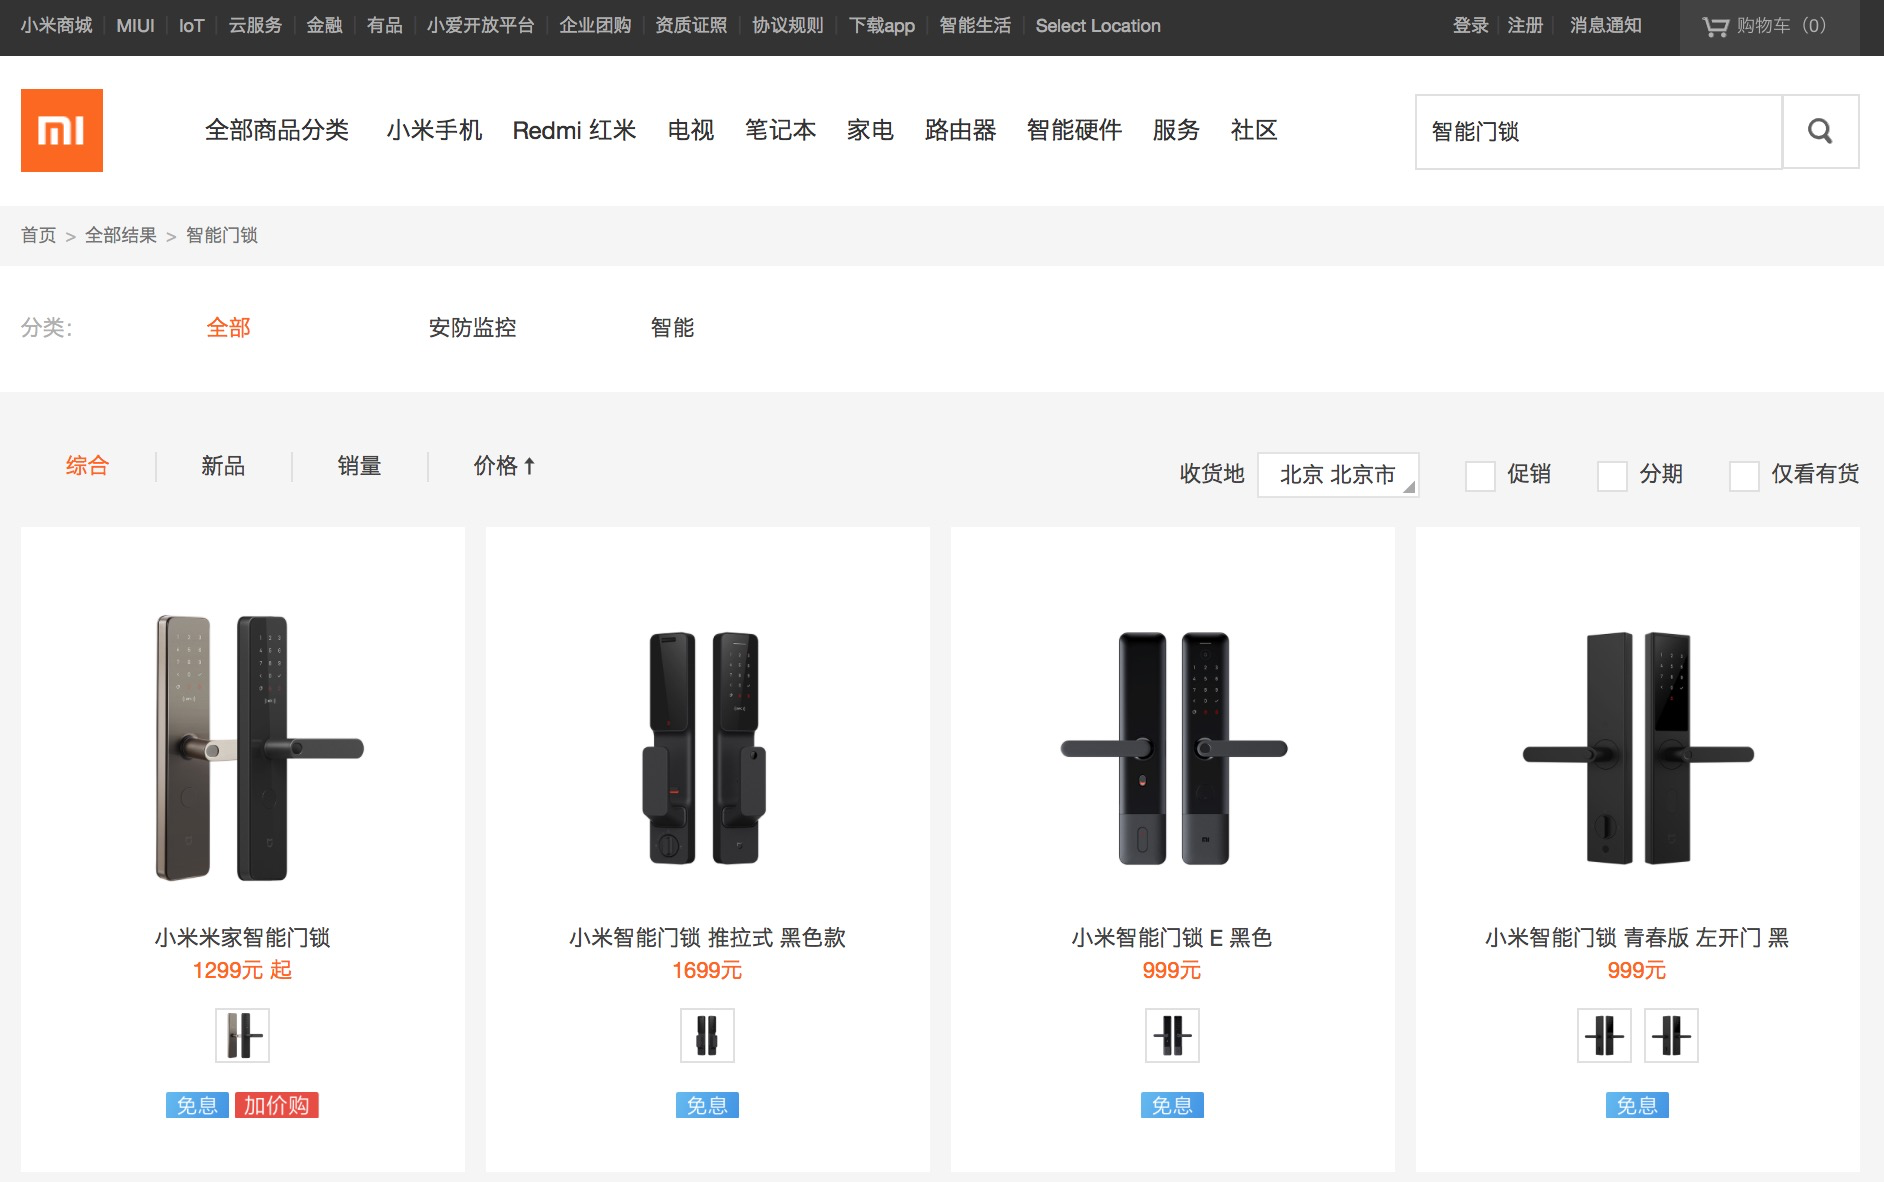Viewport: 1884px width, 1182px height.
Task: Click 登录 link in top bar
Action: [x=1471, y=26]
